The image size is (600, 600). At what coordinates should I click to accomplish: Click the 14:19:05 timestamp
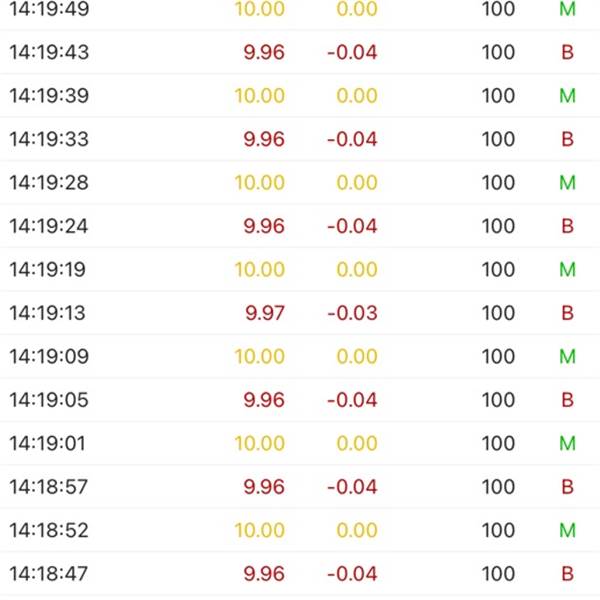click(49, 400)
